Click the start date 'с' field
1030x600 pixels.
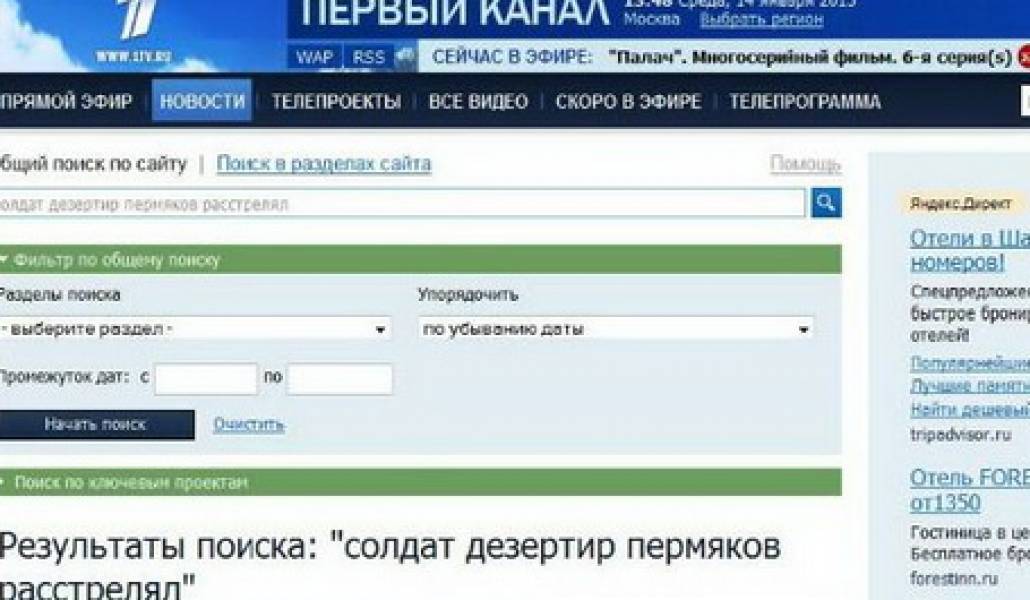tap(206, 379)
